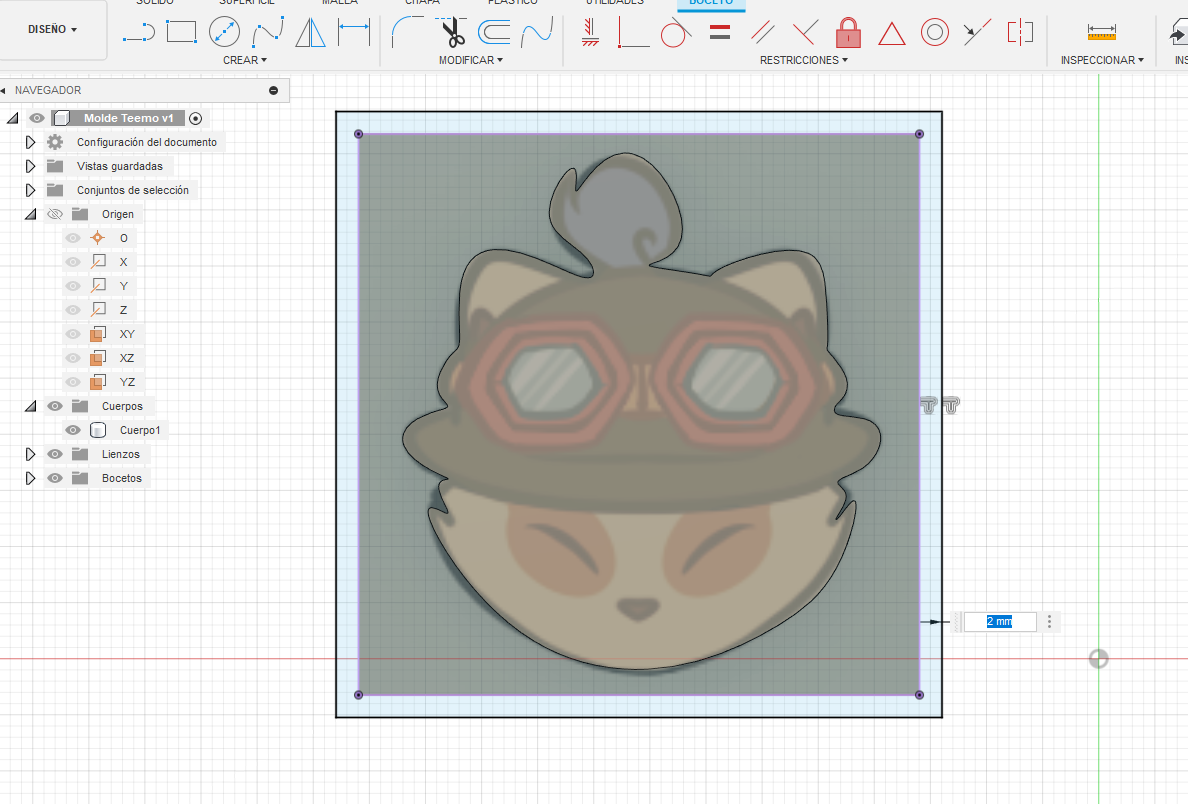Click the Molde Teemo v1 component name
The image size is (1188, 804).
point(129,118)
